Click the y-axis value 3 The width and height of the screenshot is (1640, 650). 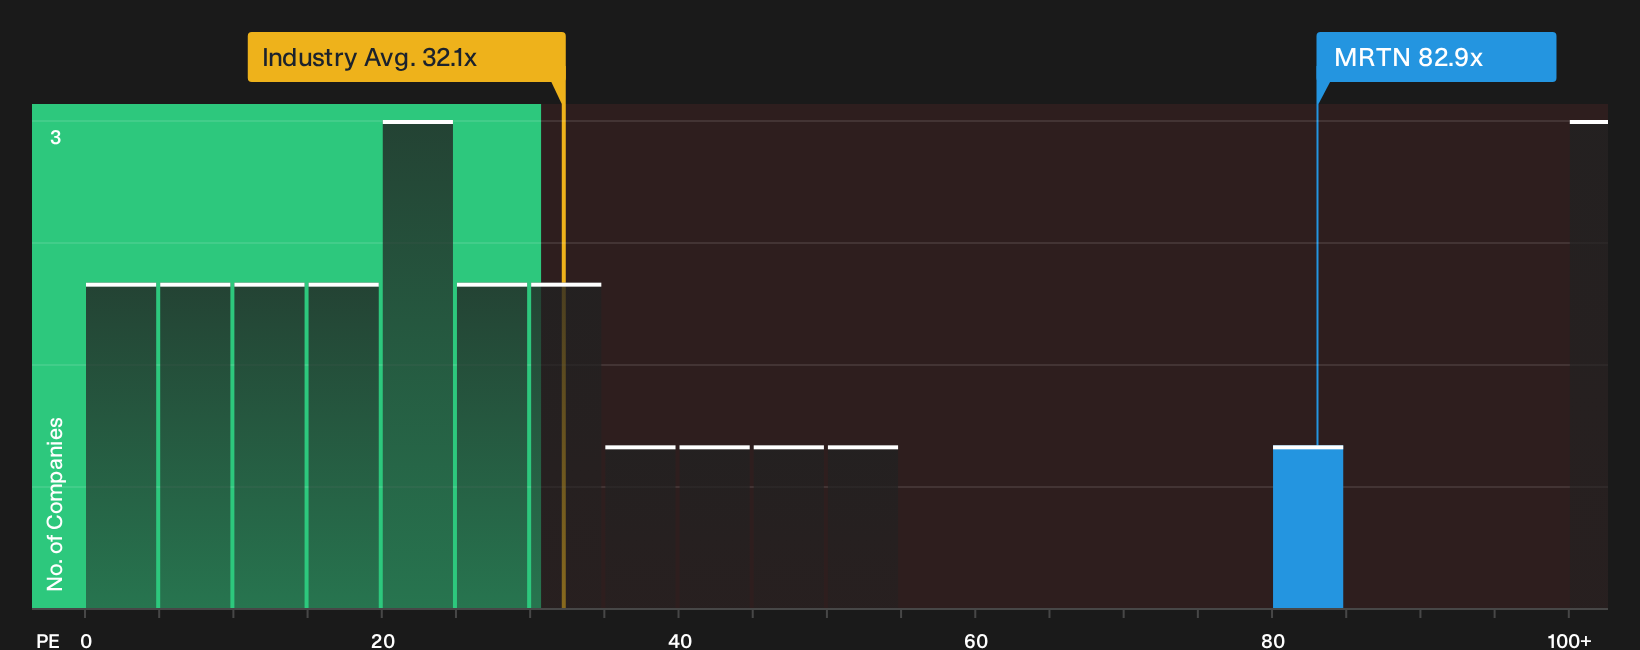coord(56,137)
